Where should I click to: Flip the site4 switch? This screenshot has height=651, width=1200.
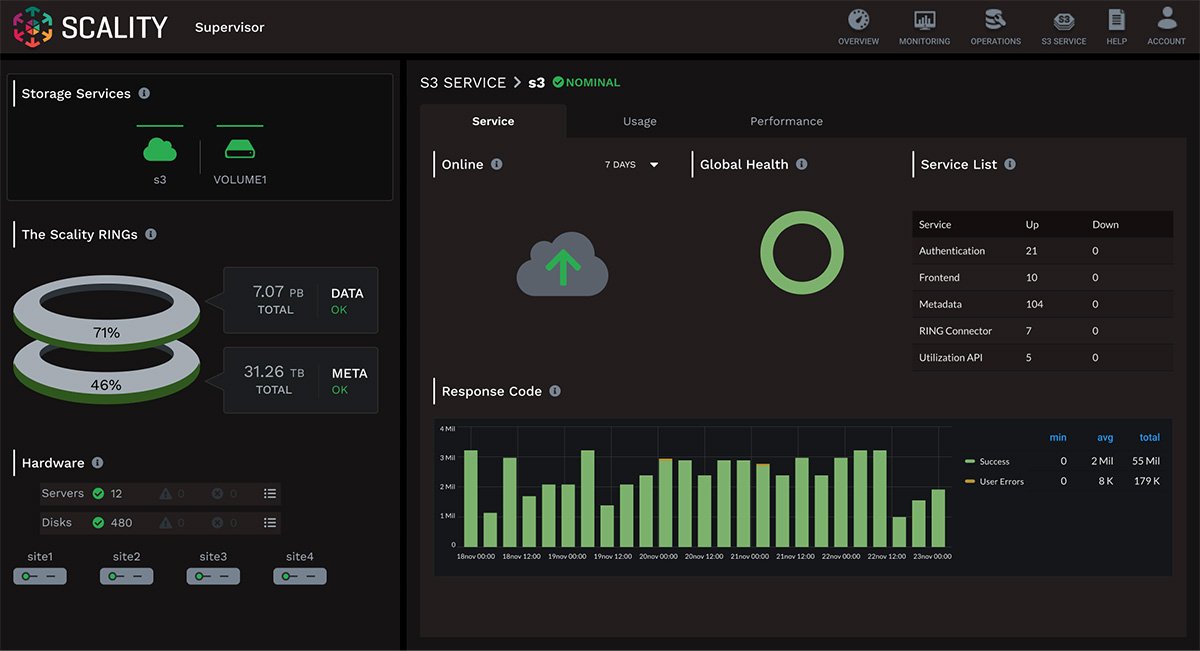click(299, 576)
